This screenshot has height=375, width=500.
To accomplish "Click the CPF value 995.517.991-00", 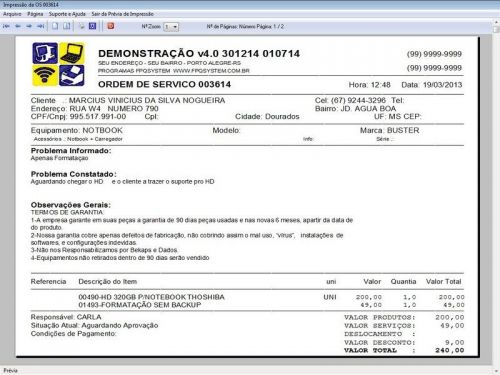I will 98,117.
